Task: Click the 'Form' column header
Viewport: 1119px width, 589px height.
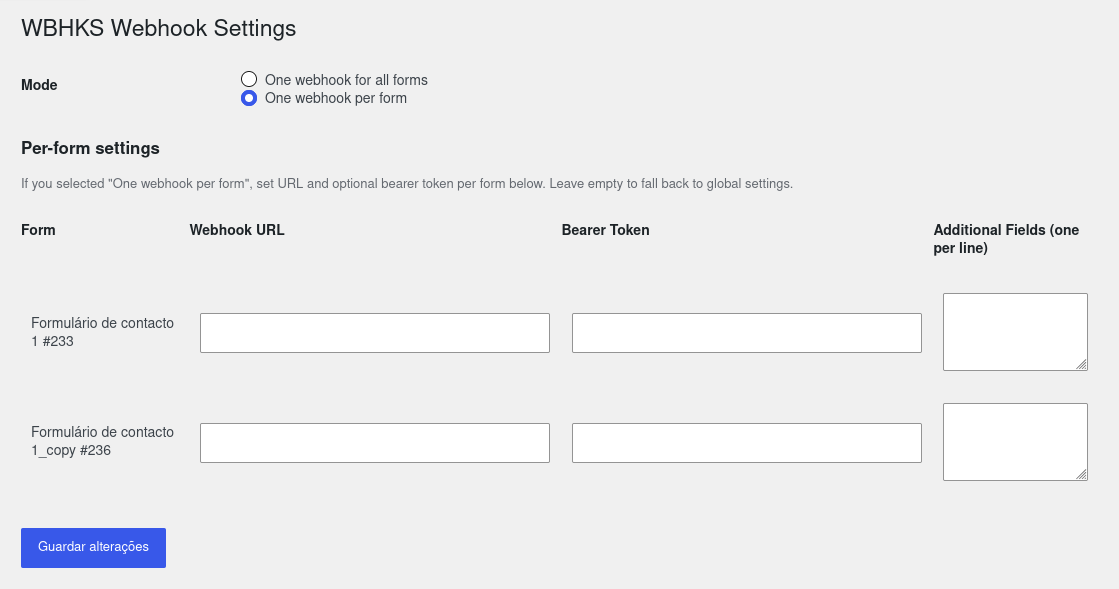Action: click(x=38, y=230)
